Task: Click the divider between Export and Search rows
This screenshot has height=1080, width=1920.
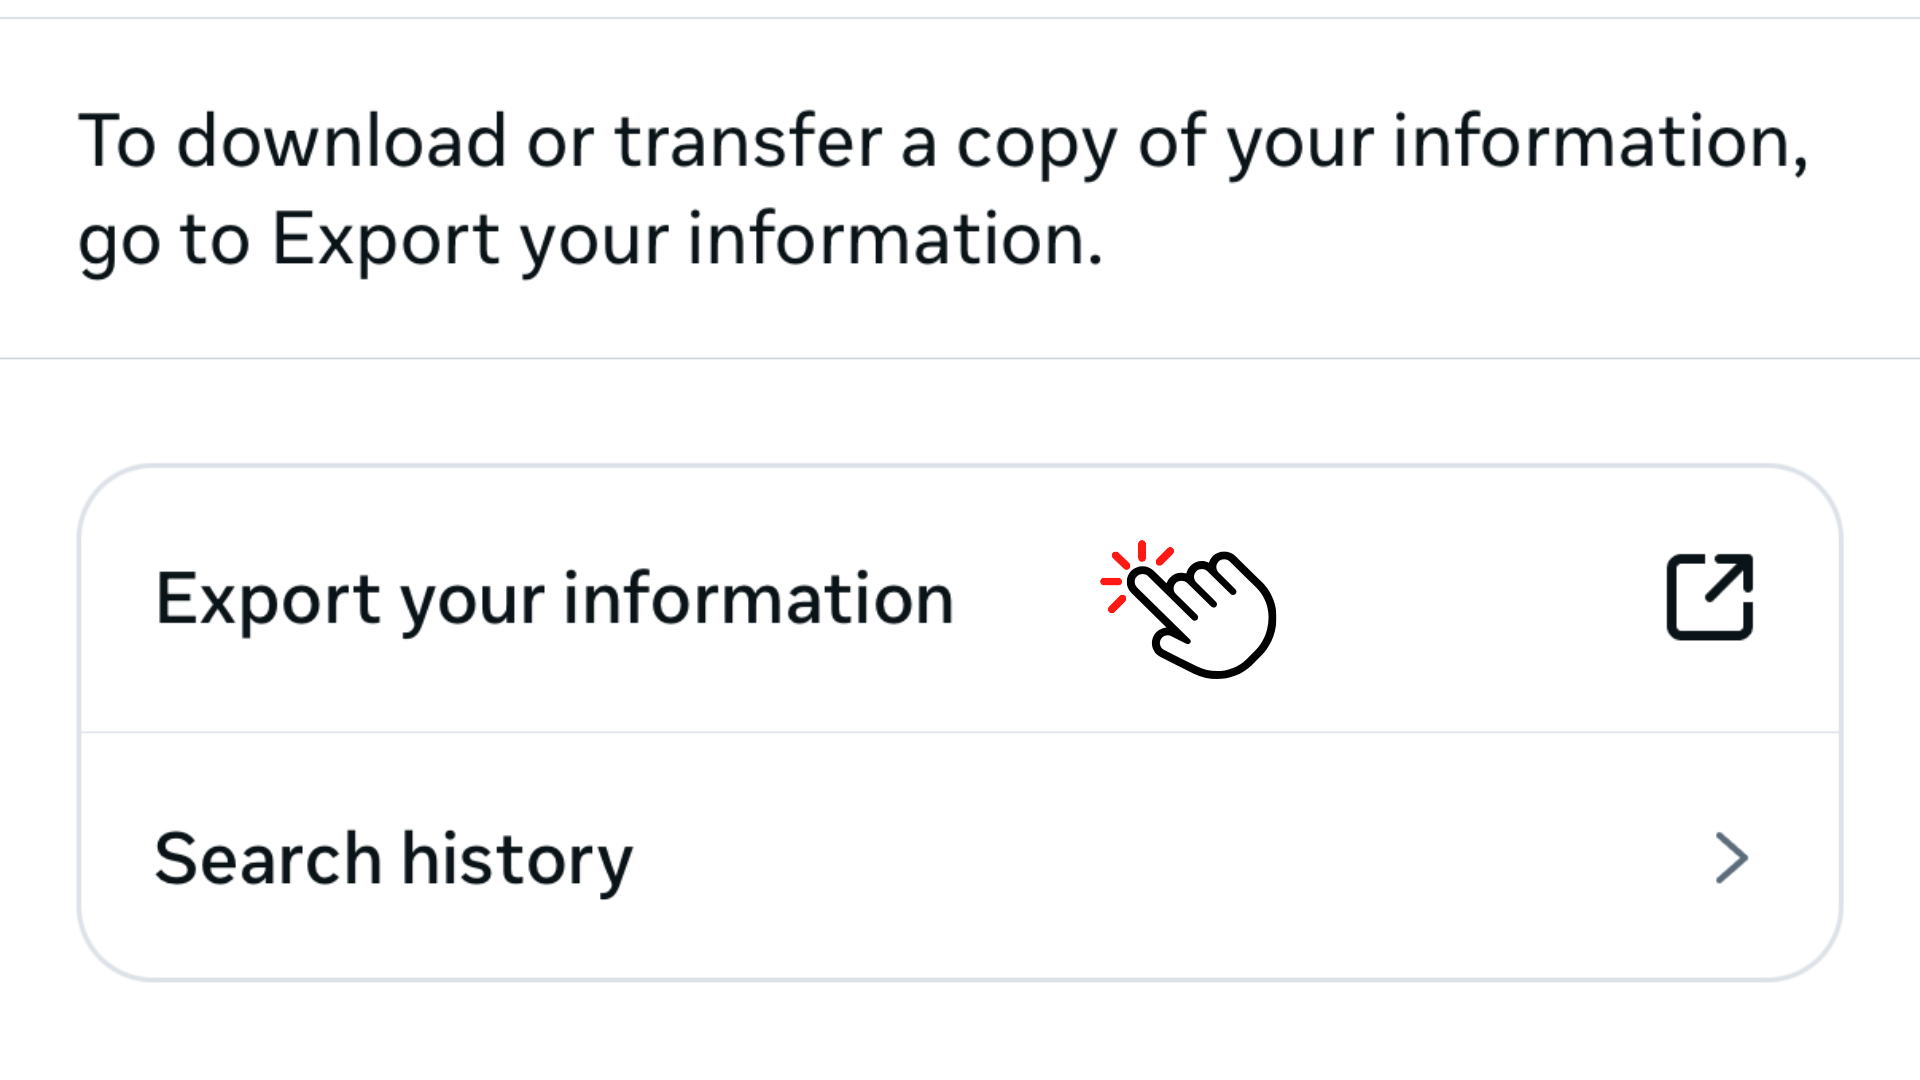Action: tap(960, 732)
